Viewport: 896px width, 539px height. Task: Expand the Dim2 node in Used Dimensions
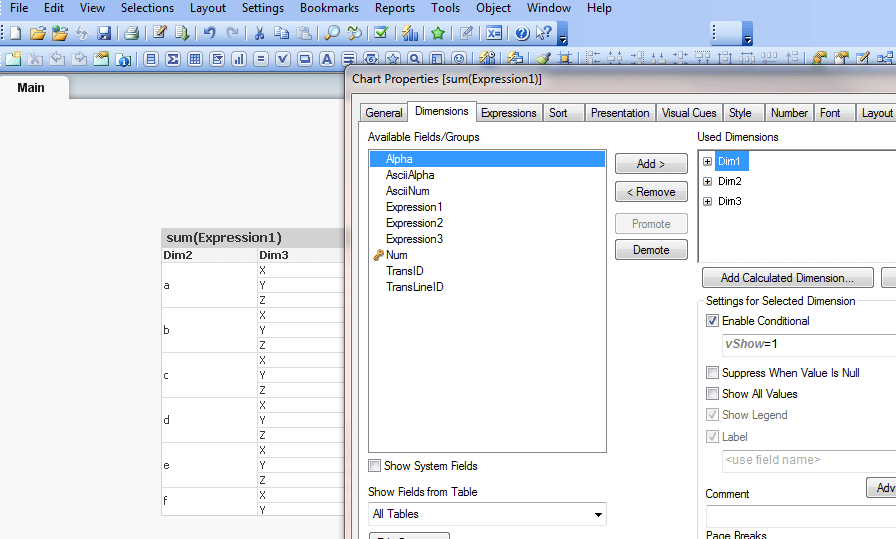[x=708, y=182]
